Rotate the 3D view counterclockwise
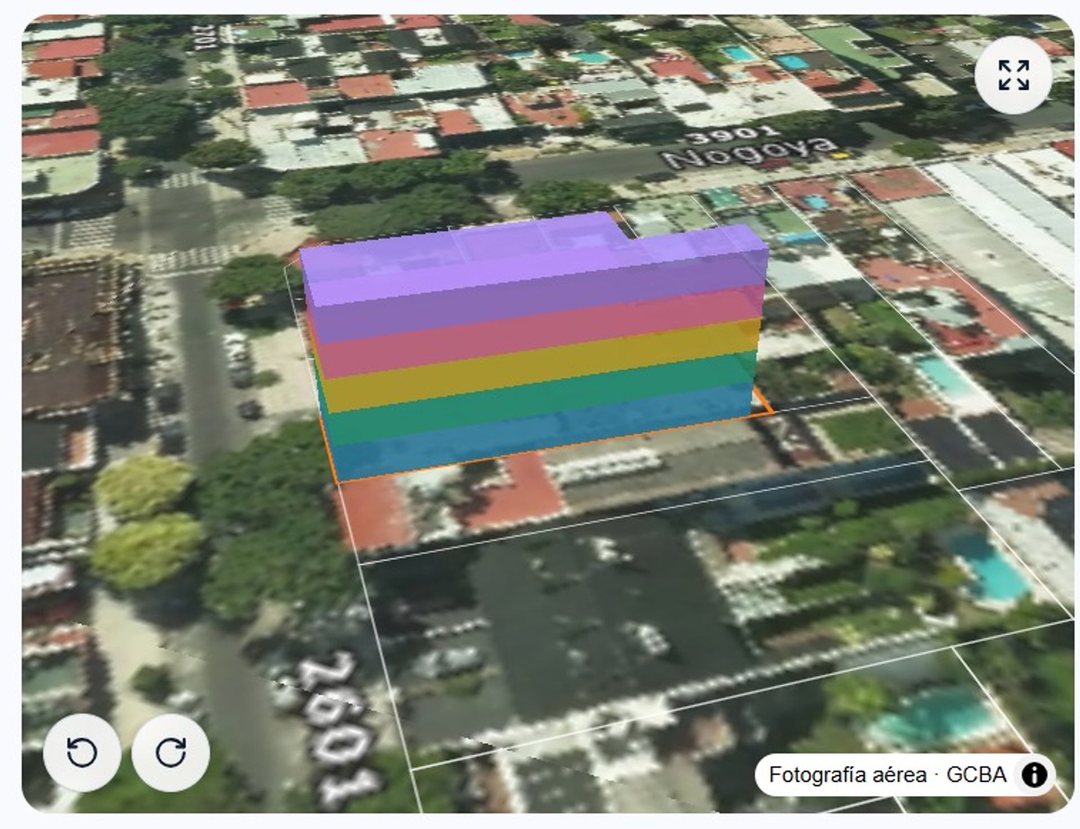This screenshot has width=1080, height=829. point(82,752)
